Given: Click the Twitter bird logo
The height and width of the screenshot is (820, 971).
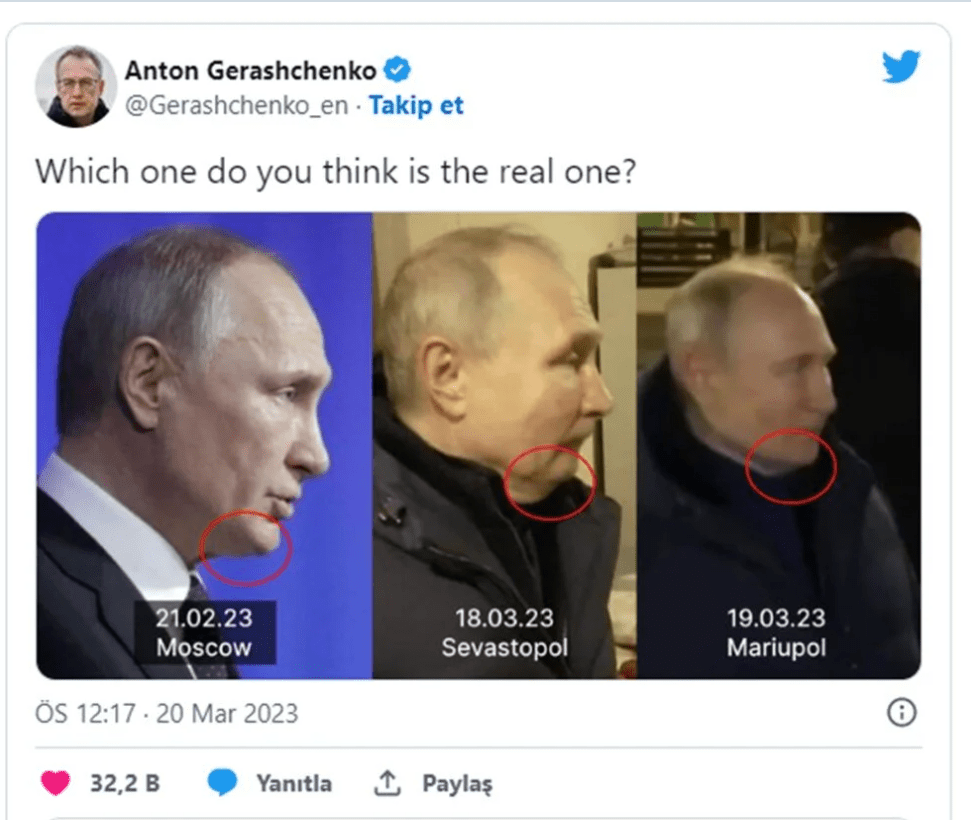Looking at the screenshot, I should point(901,66).
